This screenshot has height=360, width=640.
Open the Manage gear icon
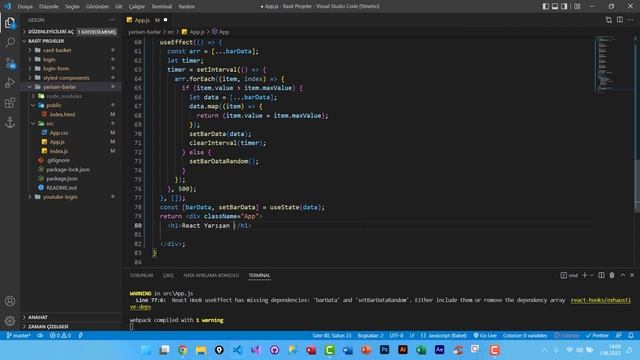10,321
